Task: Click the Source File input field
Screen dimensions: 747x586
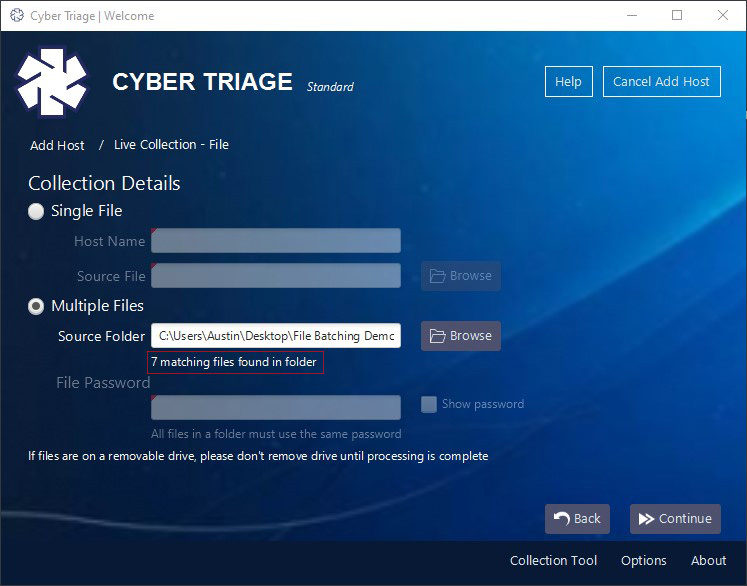Action: [x=276, y=275]
